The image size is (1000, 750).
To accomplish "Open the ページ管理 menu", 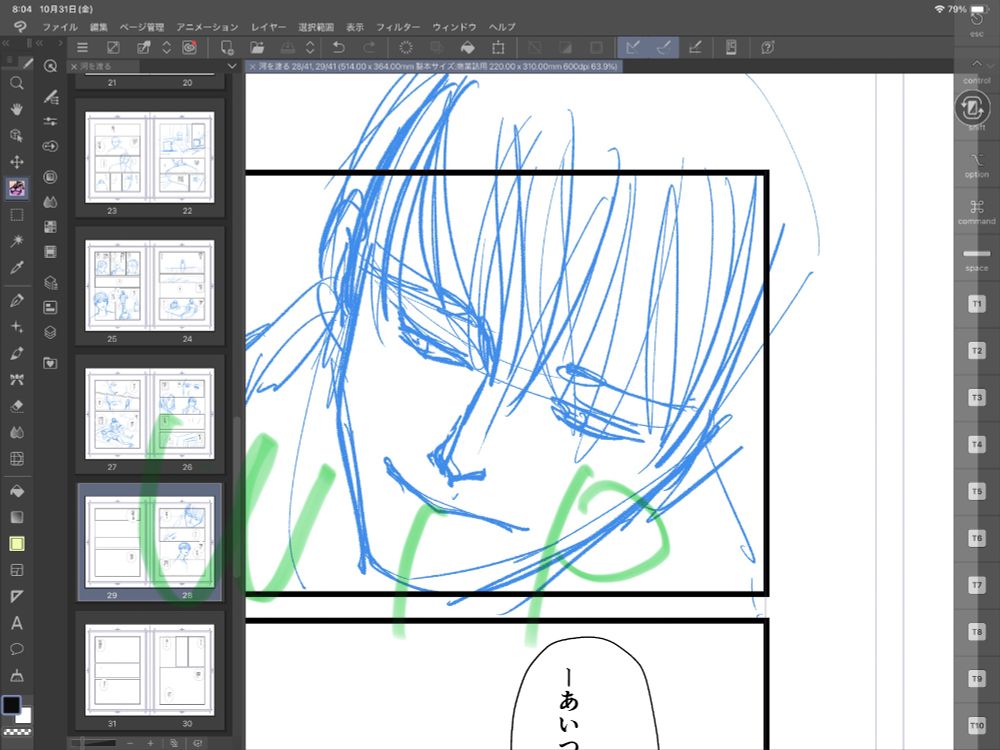I will 142,27.
